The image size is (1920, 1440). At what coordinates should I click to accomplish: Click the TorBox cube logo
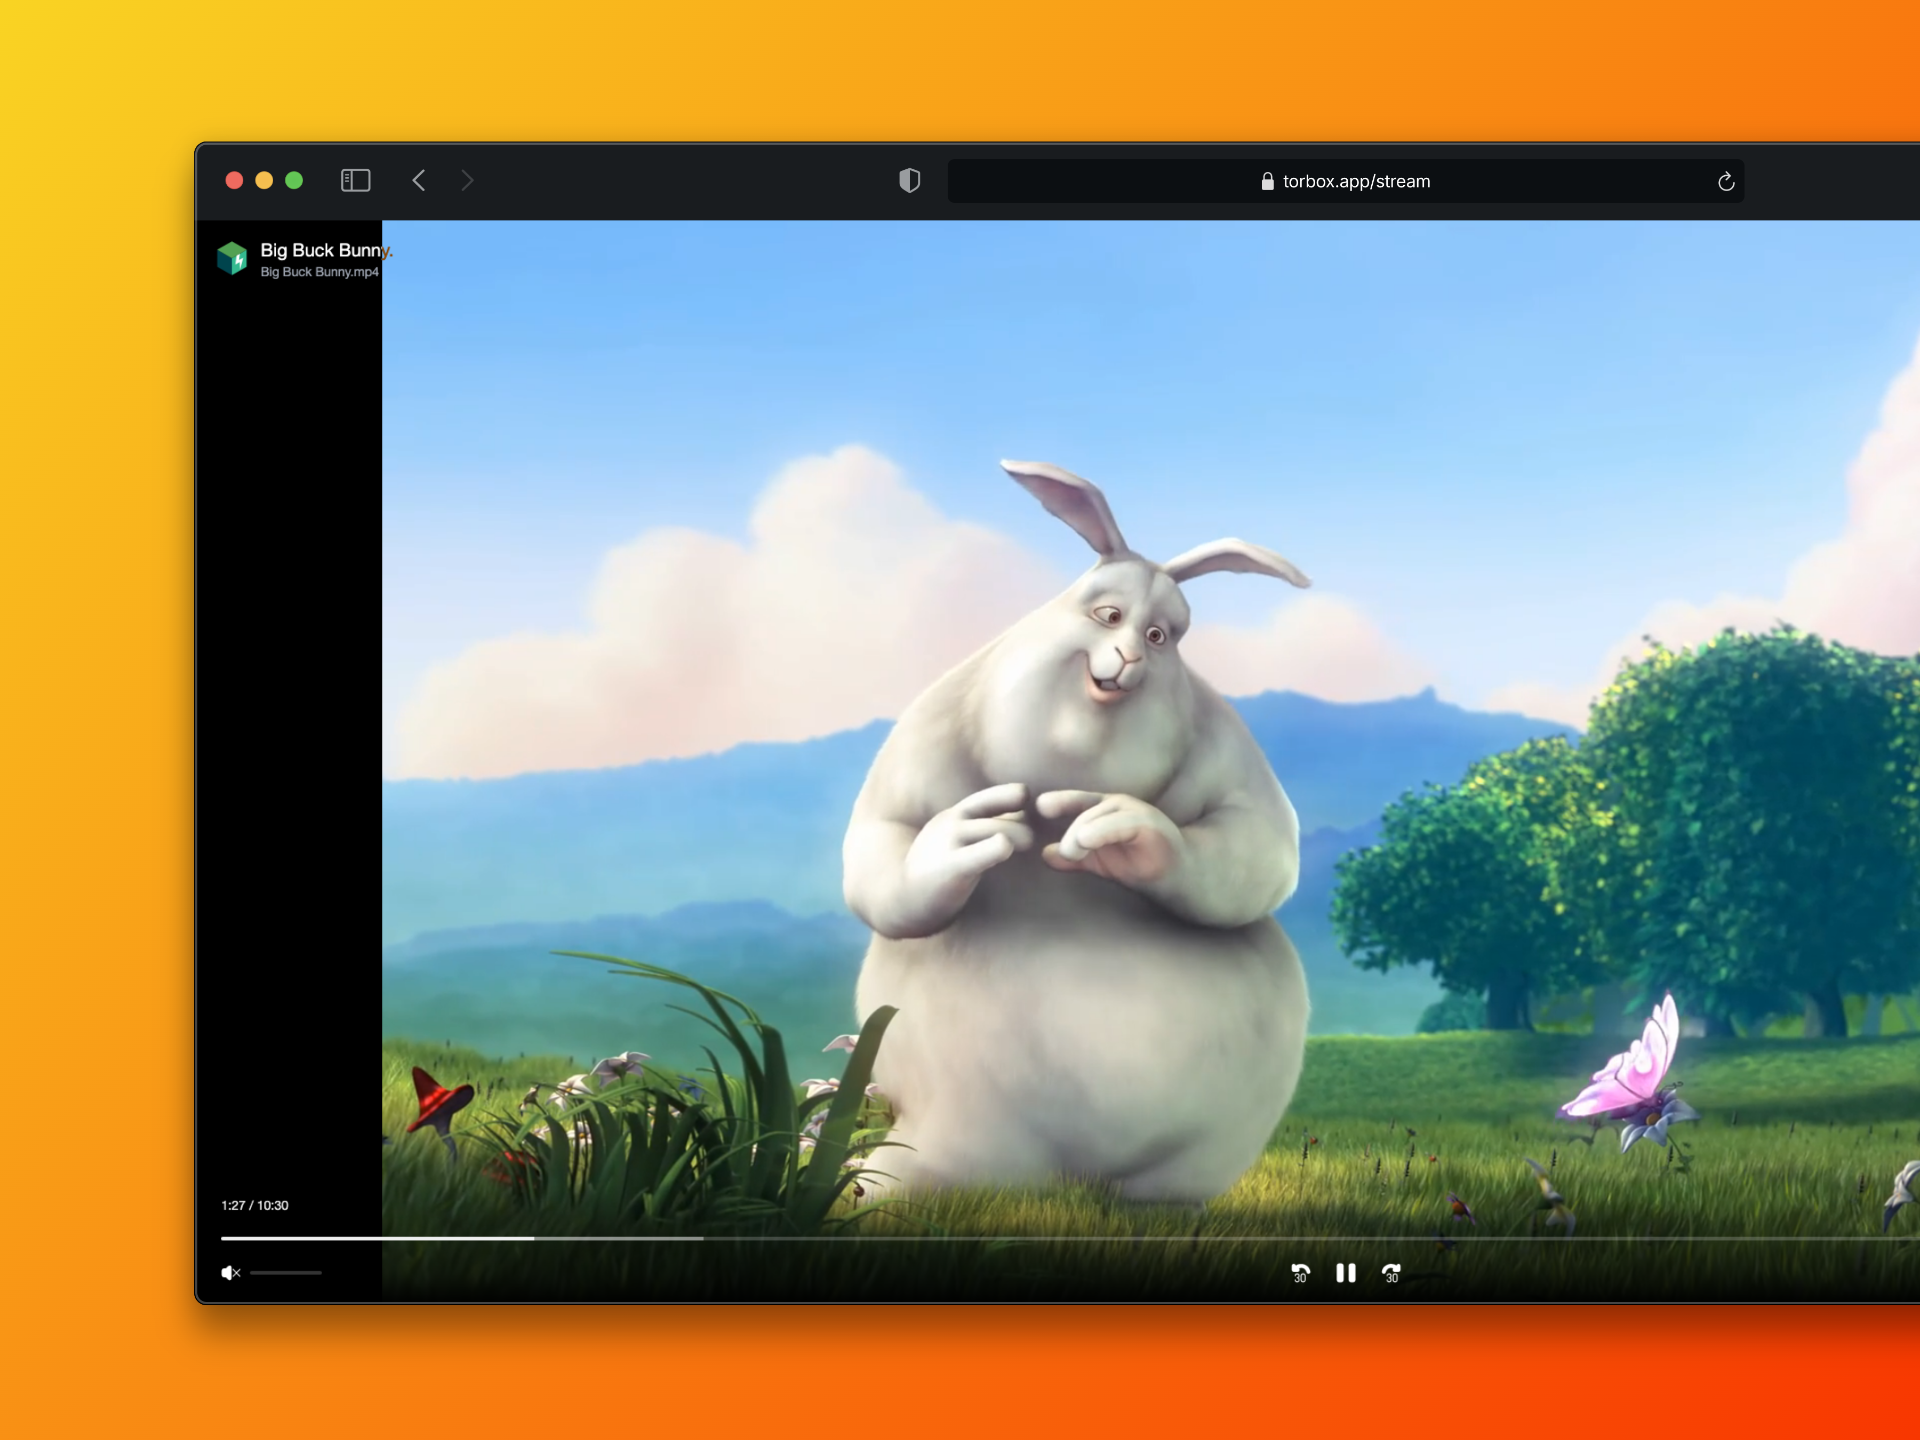232,258
